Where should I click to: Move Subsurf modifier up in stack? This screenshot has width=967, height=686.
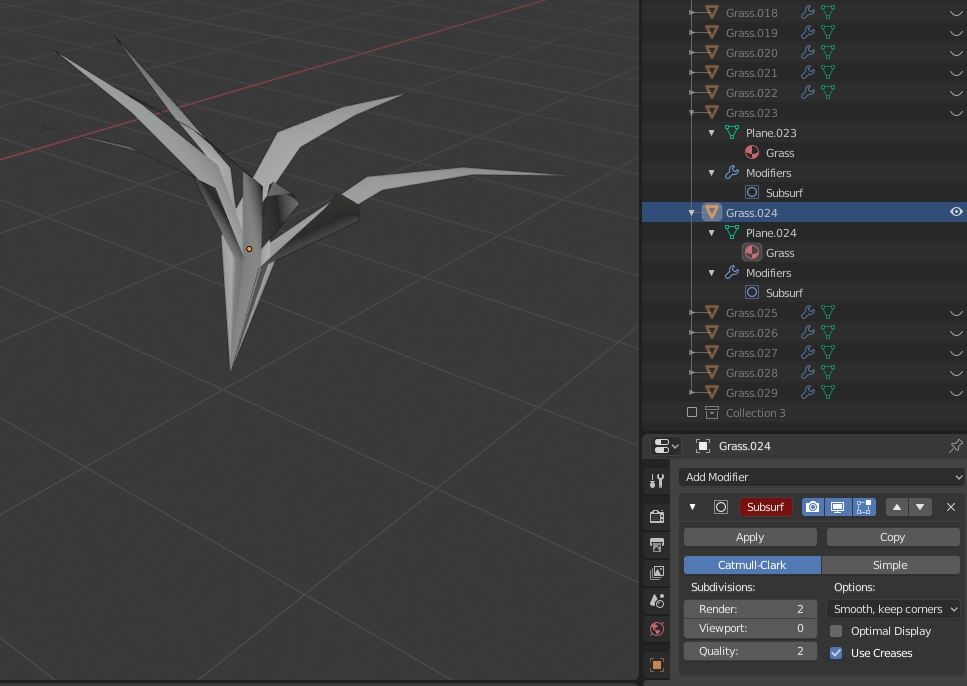tap(897, 507)
